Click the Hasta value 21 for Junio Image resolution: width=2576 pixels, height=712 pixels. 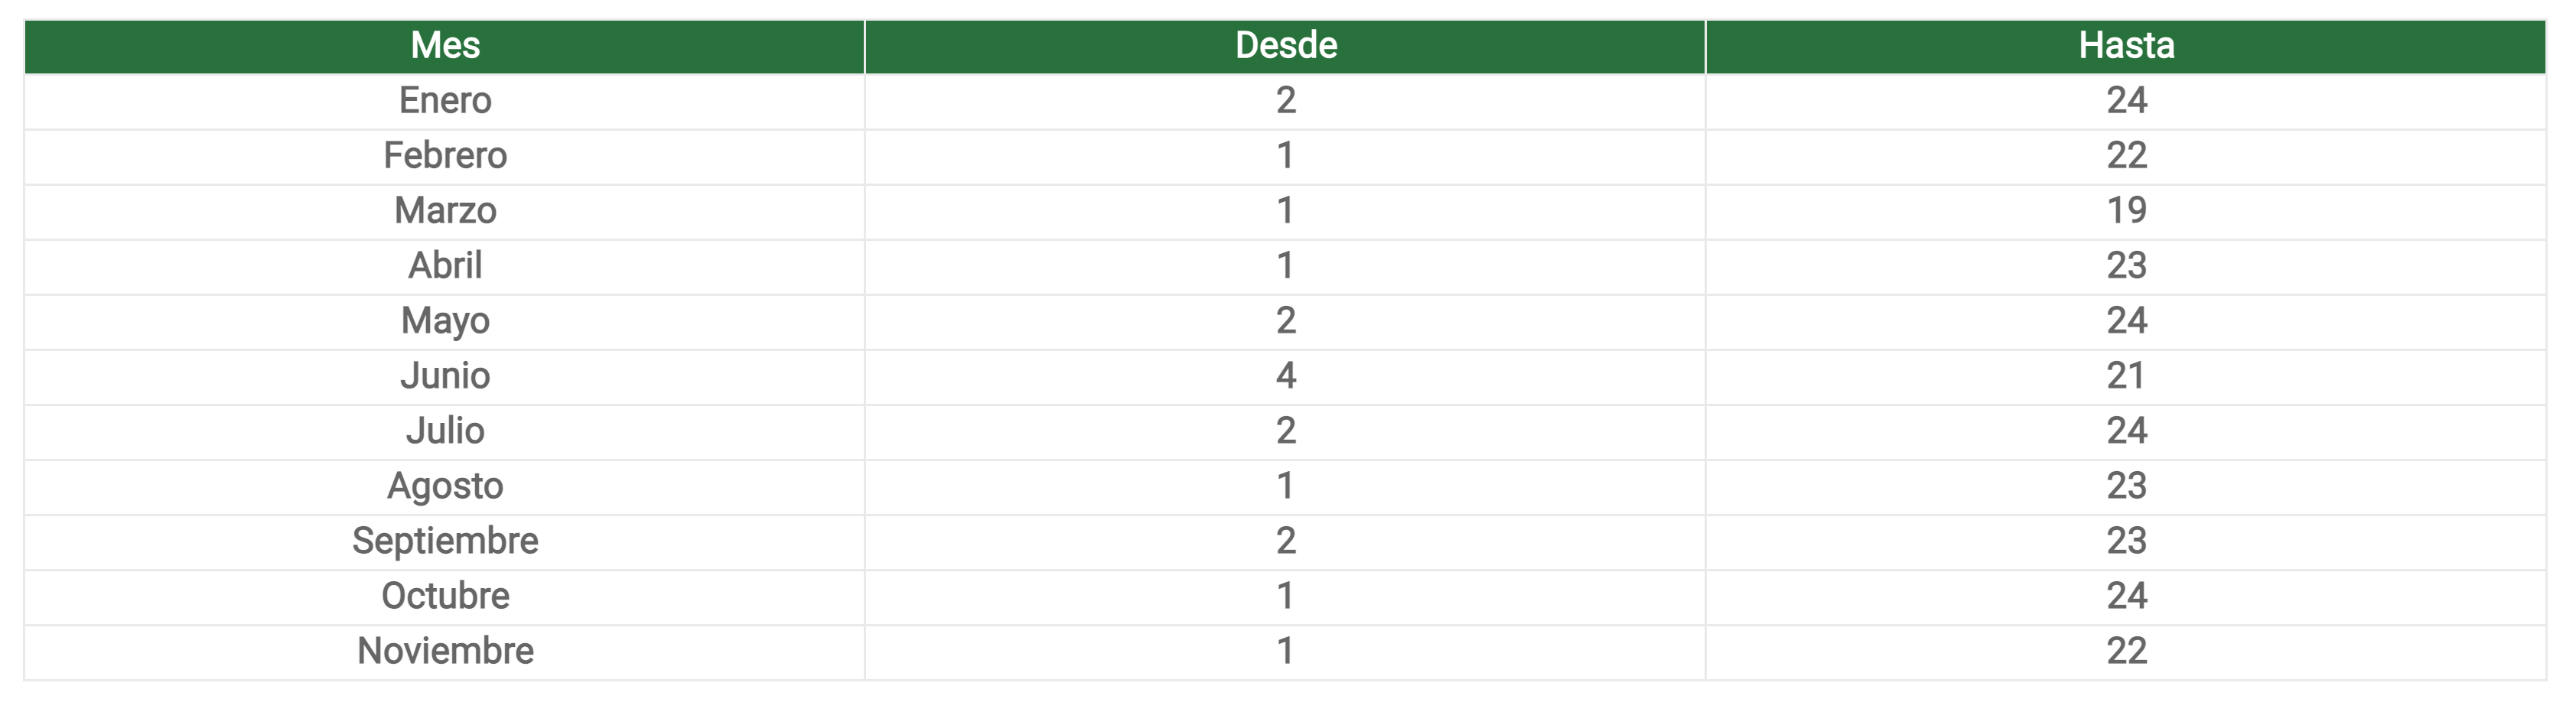coord(2126,376)
